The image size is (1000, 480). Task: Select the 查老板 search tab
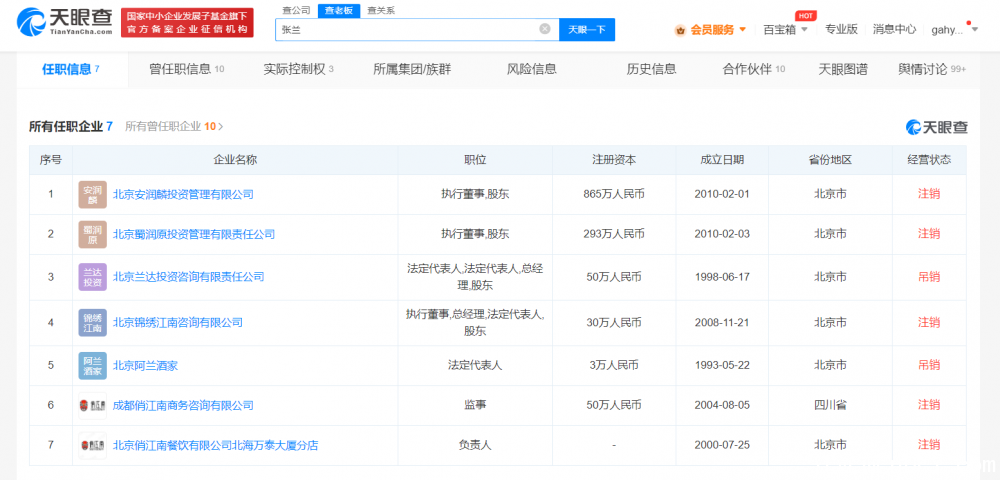(x=339, y=10)
